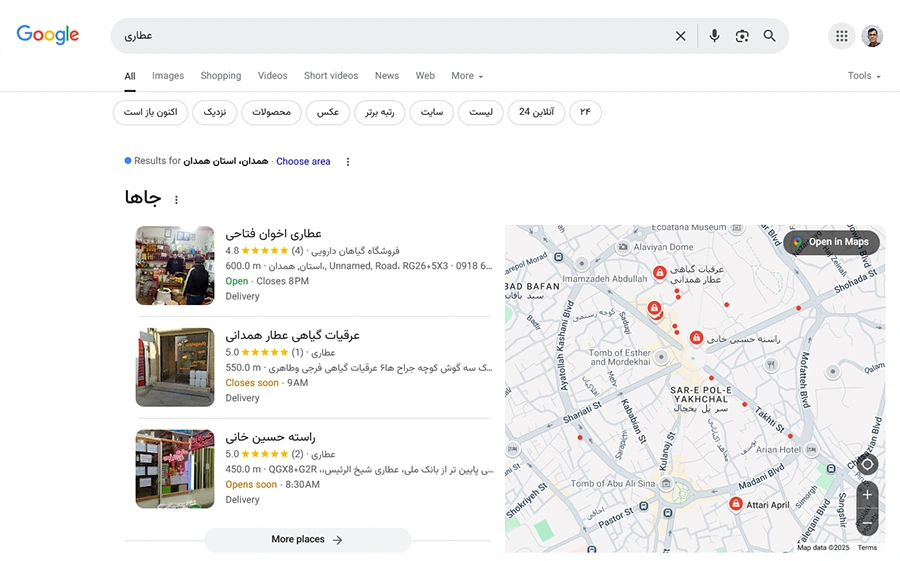Click the More places button
Image resolution: width=900 pixels, height=561 pixels.
click(308, 540)
